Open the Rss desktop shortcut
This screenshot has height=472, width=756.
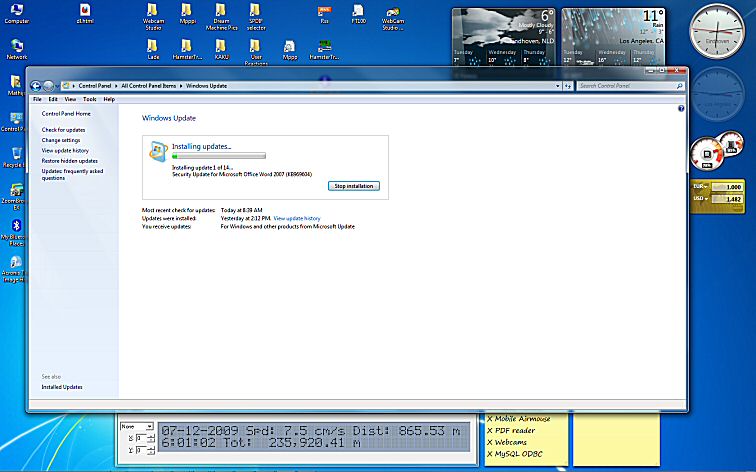pos(324,13)
